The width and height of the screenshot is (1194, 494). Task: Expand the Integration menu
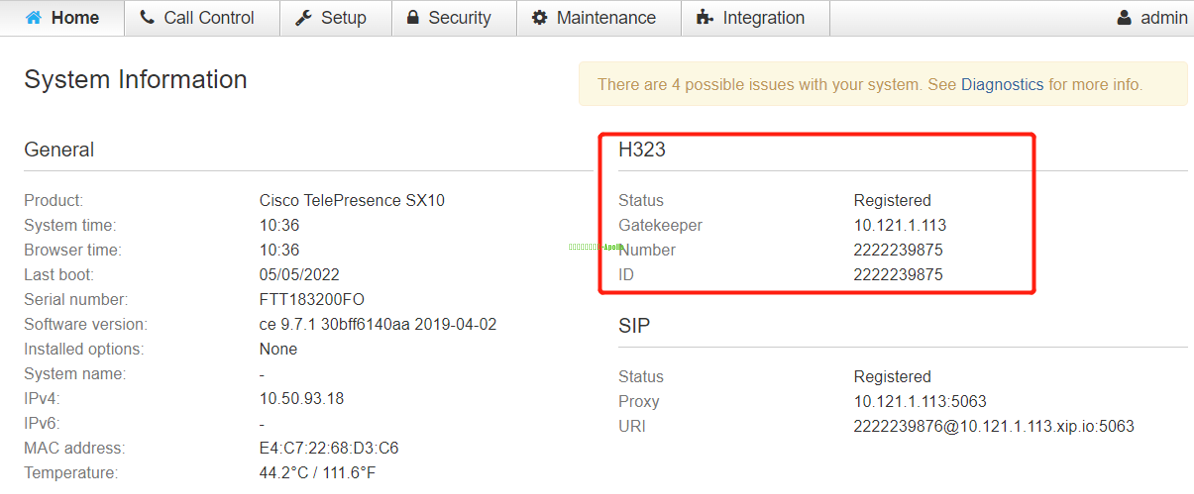763,18
